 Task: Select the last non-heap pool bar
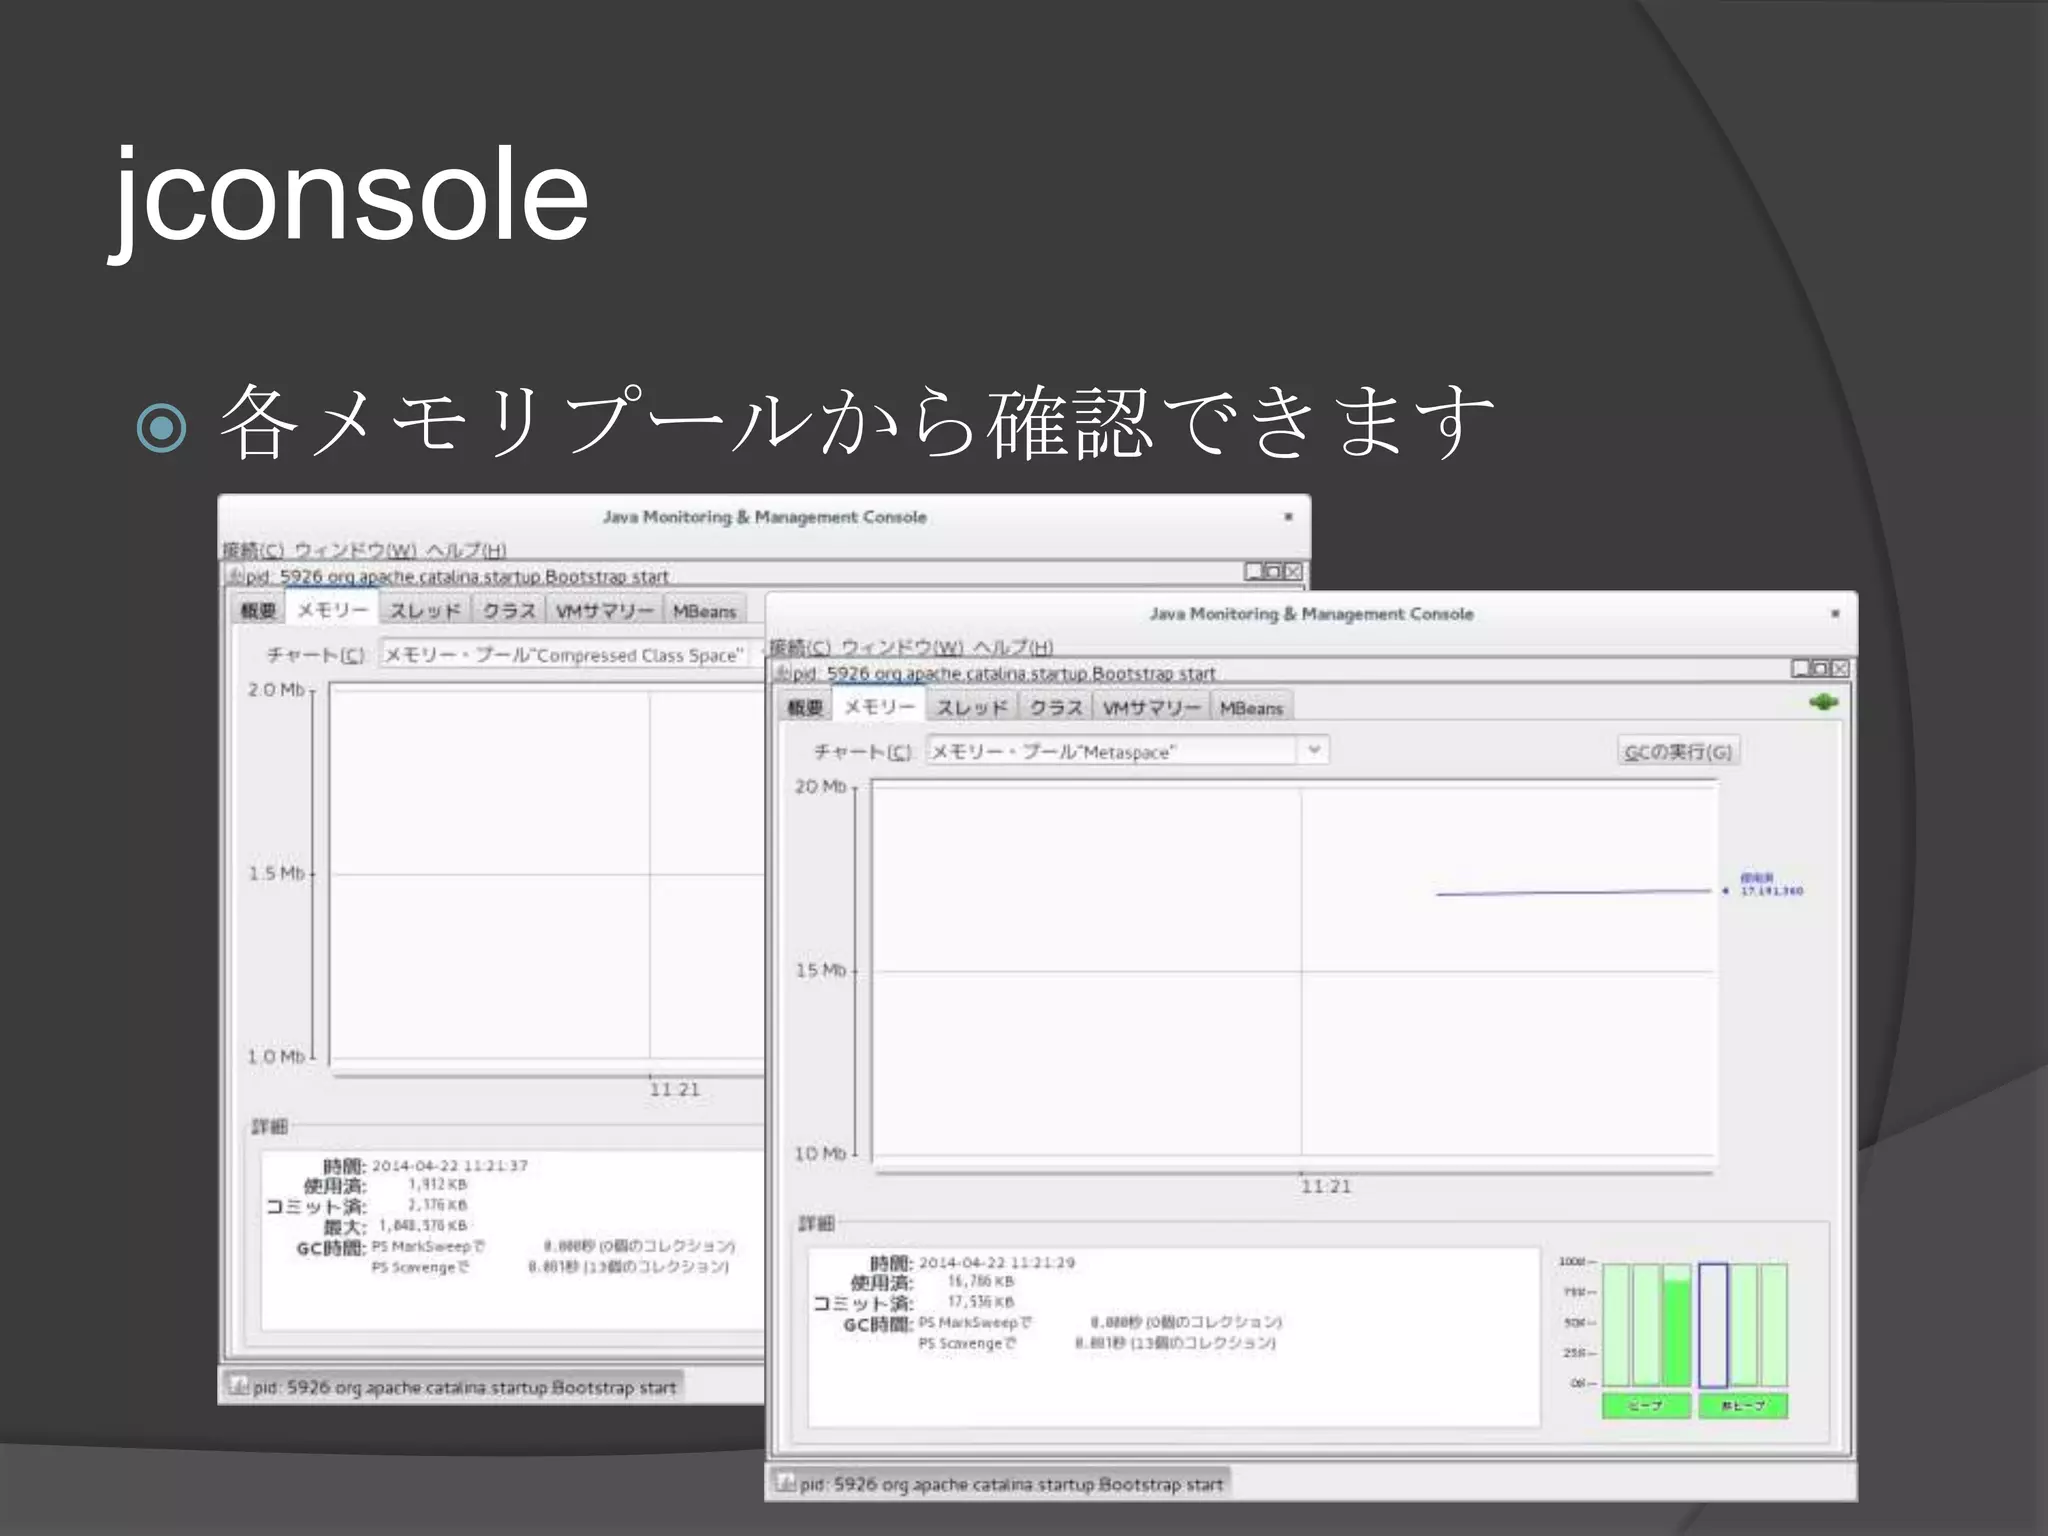(x=1774, y=1325)
